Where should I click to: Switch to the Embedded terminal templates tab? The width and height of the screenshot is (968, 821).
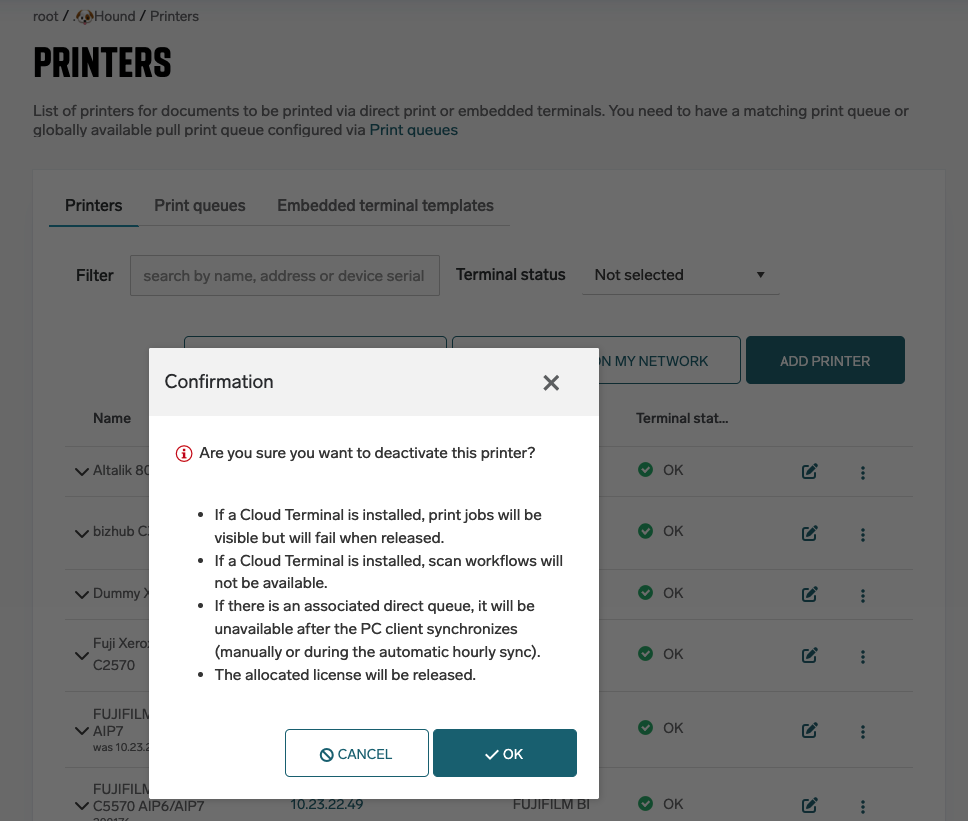[385, 205]
